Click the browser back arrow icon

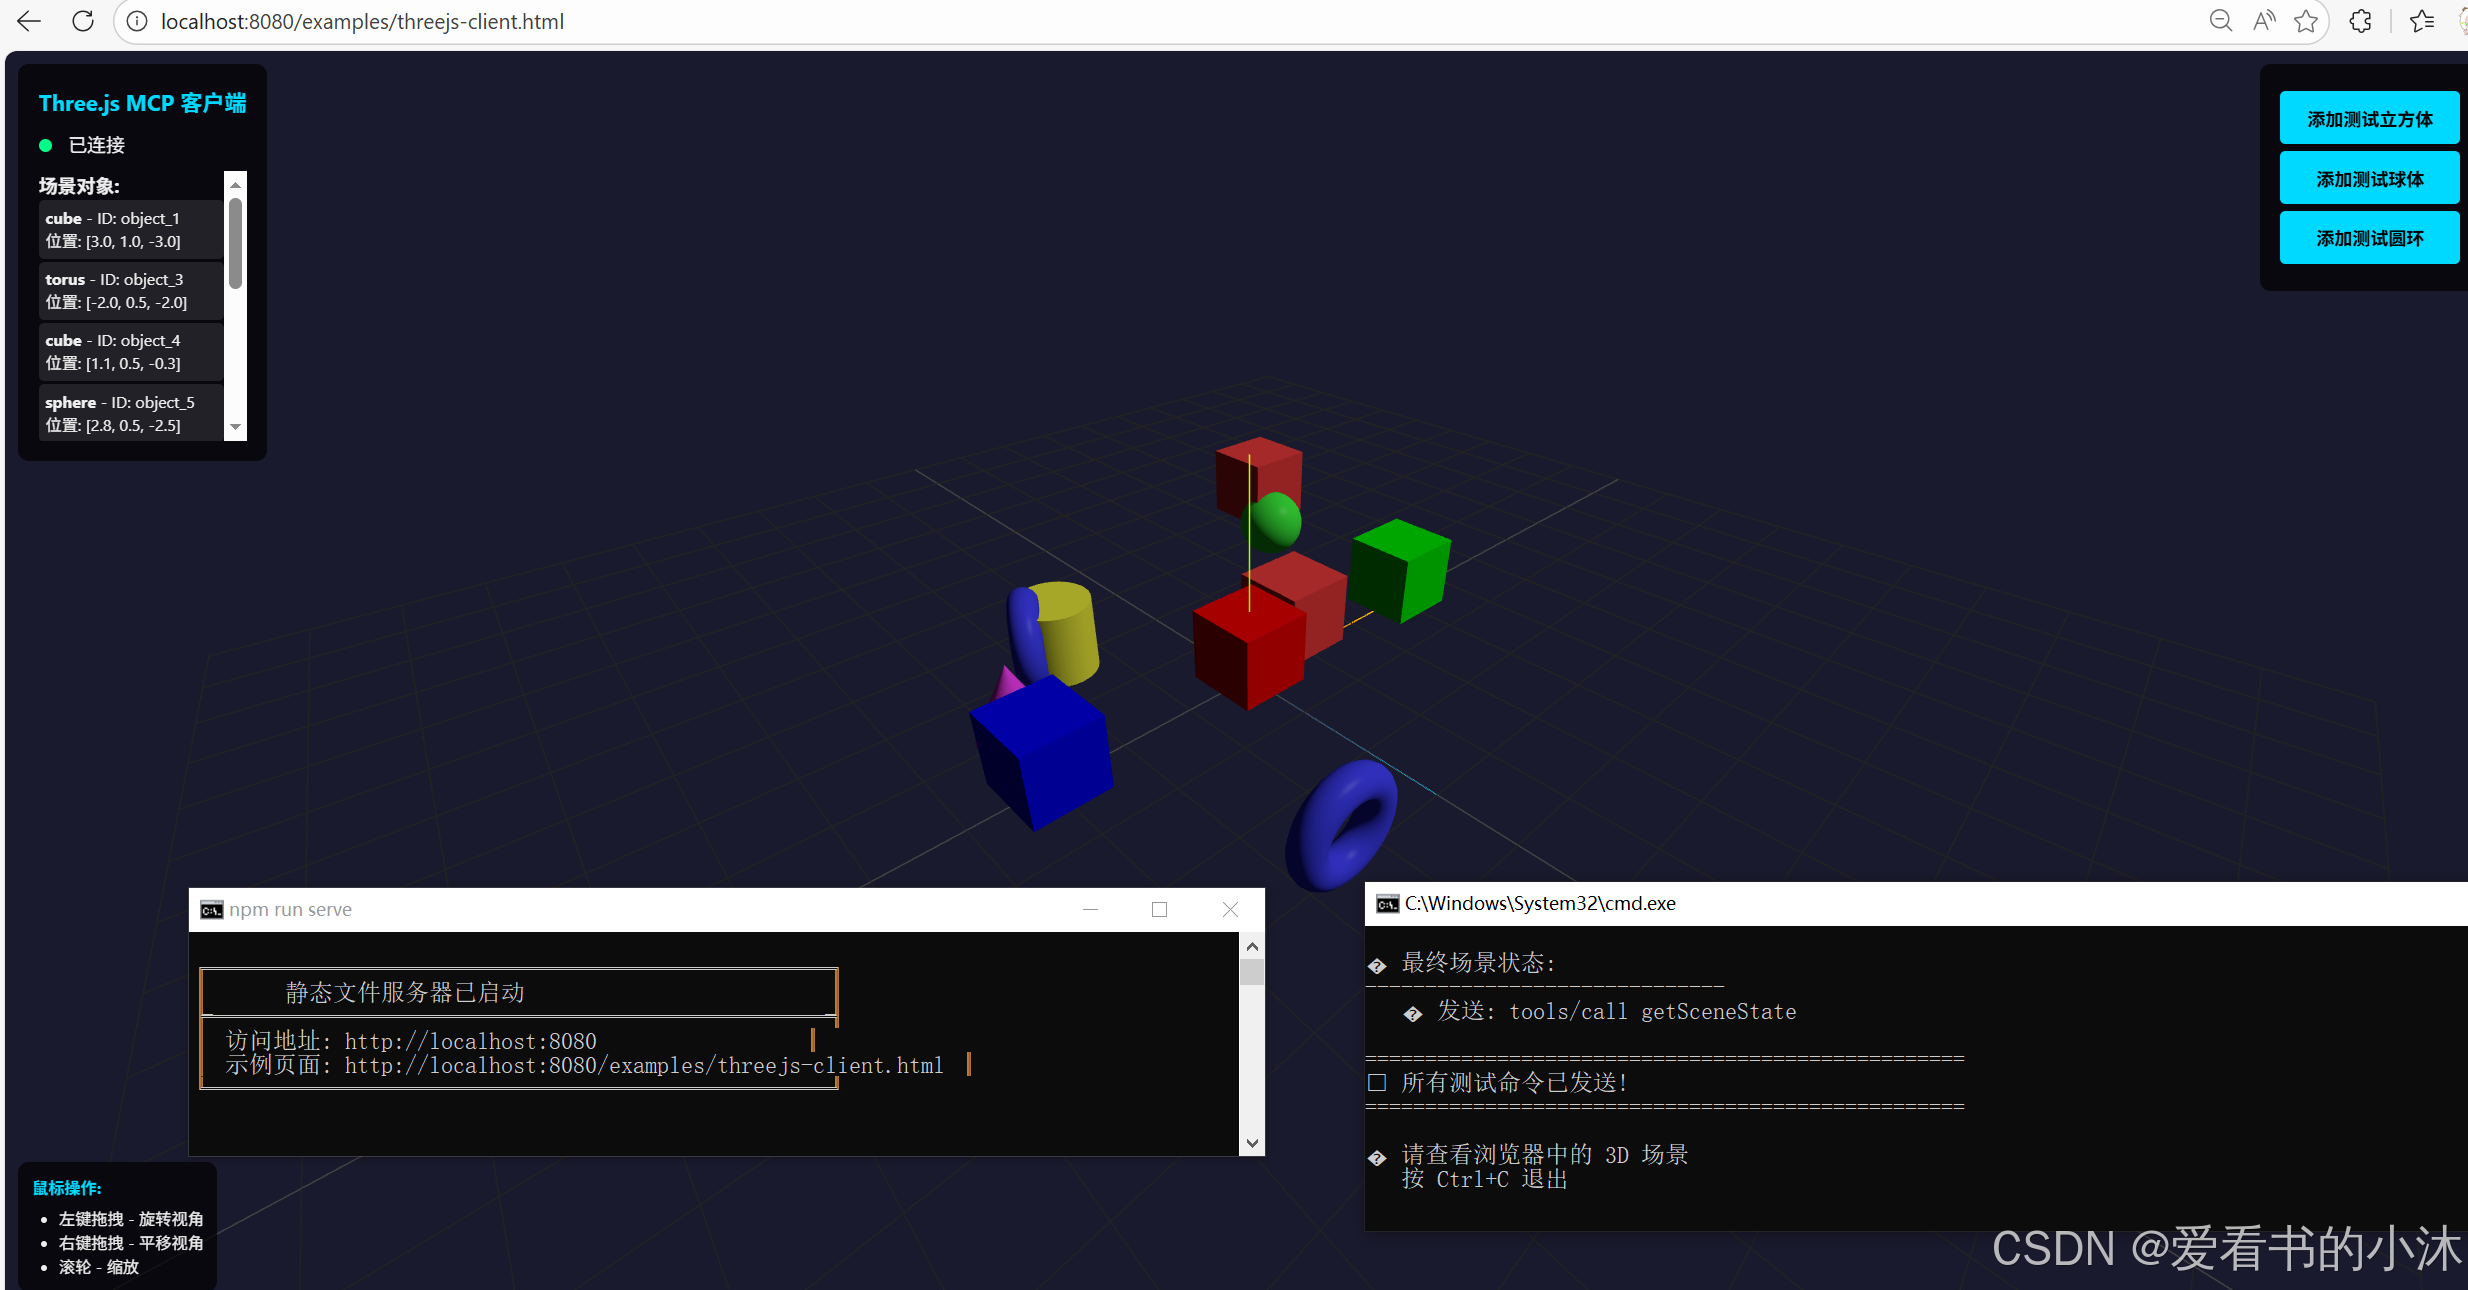[29, 21]
